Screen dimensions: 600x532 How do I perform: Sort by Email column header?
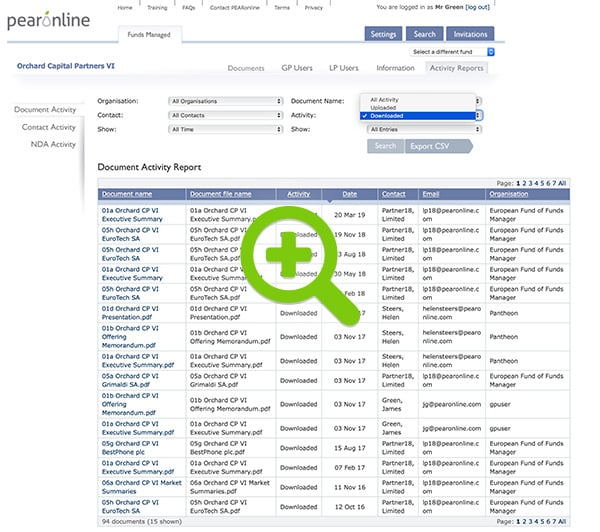430,194
